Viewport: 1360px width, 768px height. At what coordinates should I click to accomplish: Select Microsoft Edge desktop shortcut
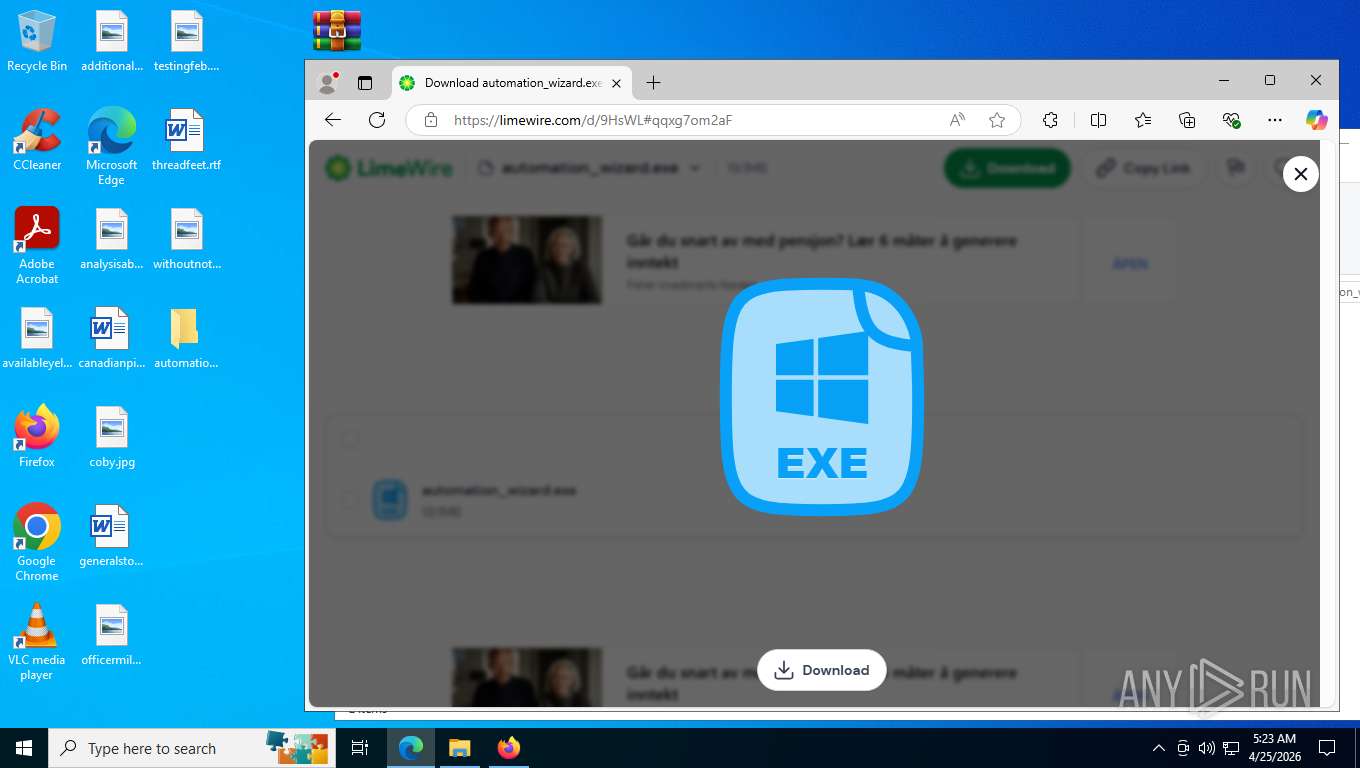click(111, 147)
